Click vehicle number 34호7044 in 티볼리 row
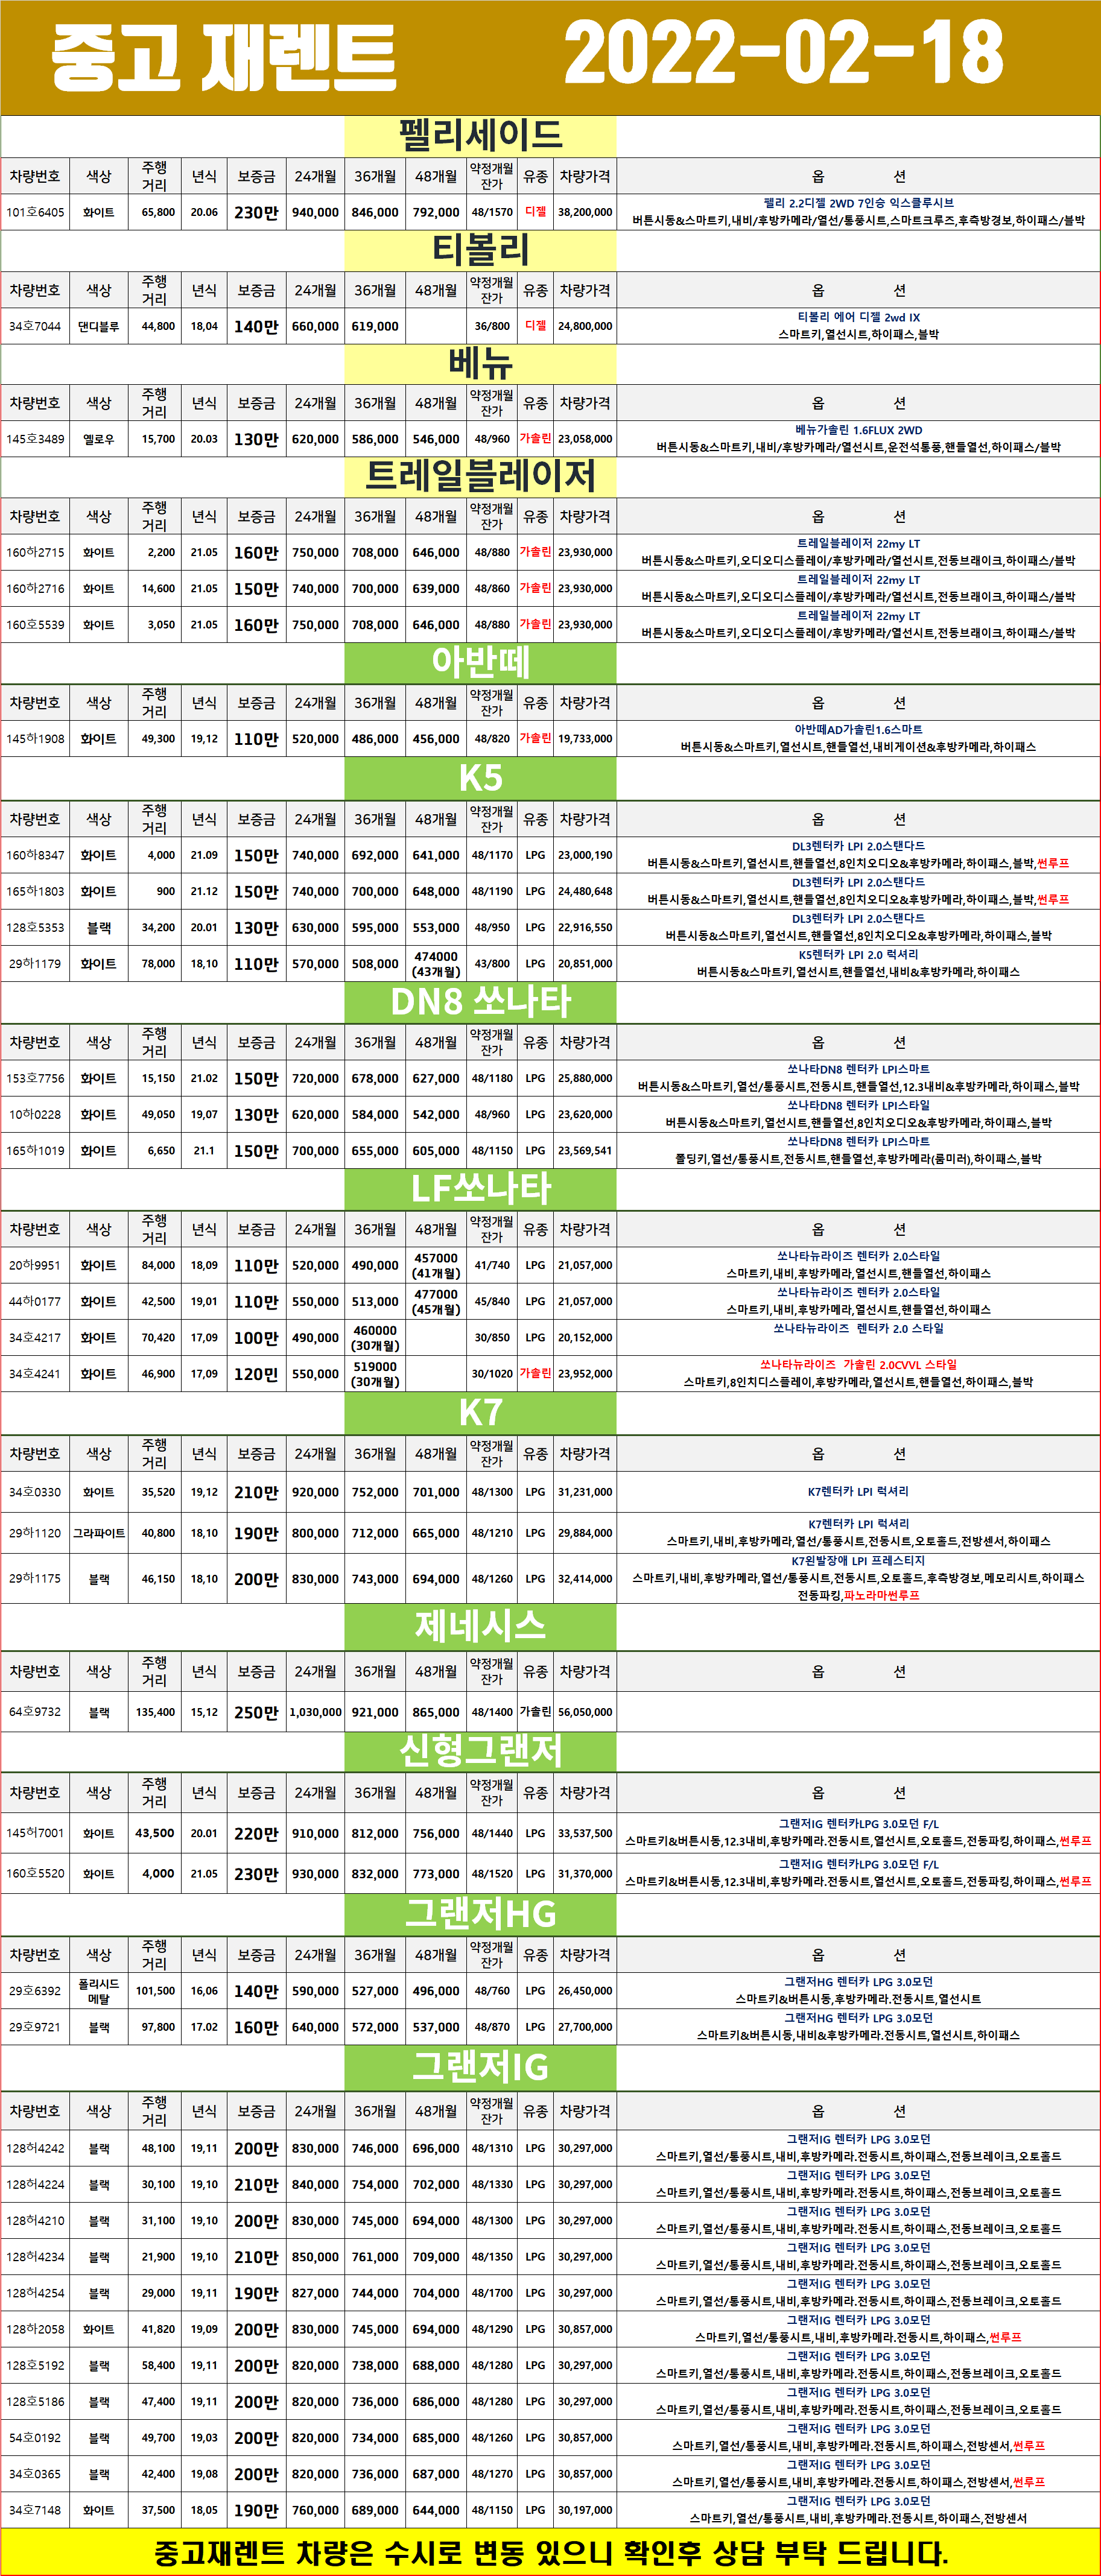This screenshot has width=1101, height=2576. pyautogui.click(x=35, y=326)
